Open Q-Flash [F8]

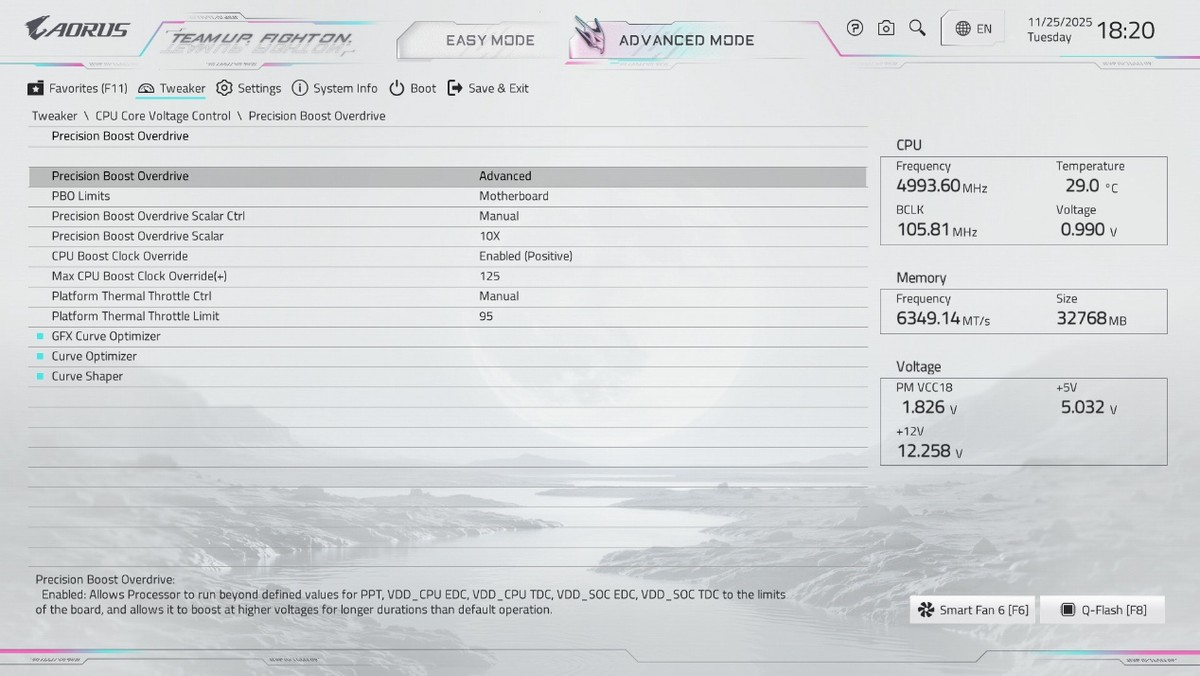coord(1103,609)
